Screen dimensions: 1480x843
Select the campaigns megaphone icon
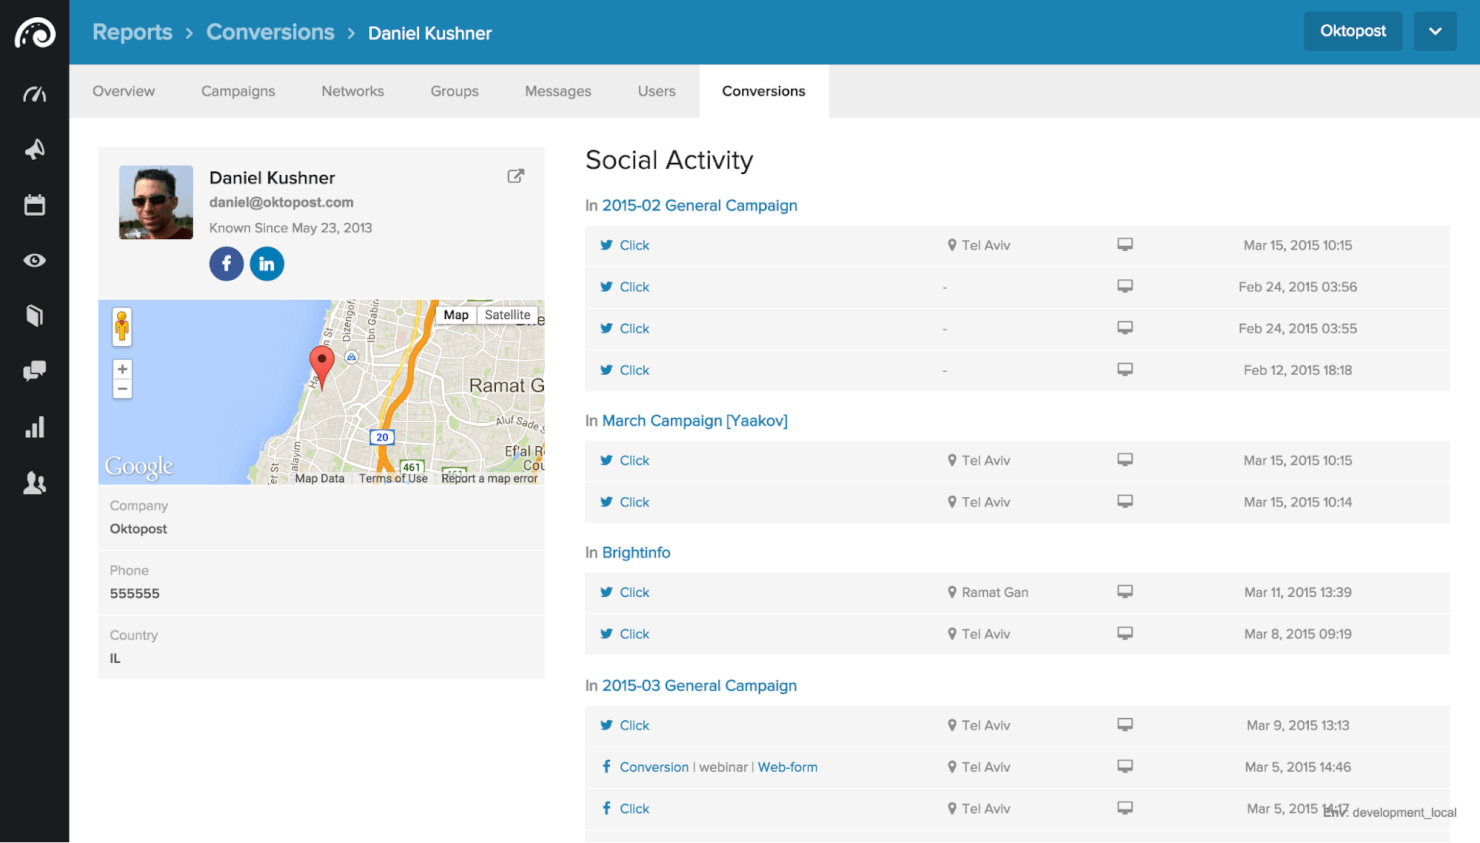click(x=34, y=148)
